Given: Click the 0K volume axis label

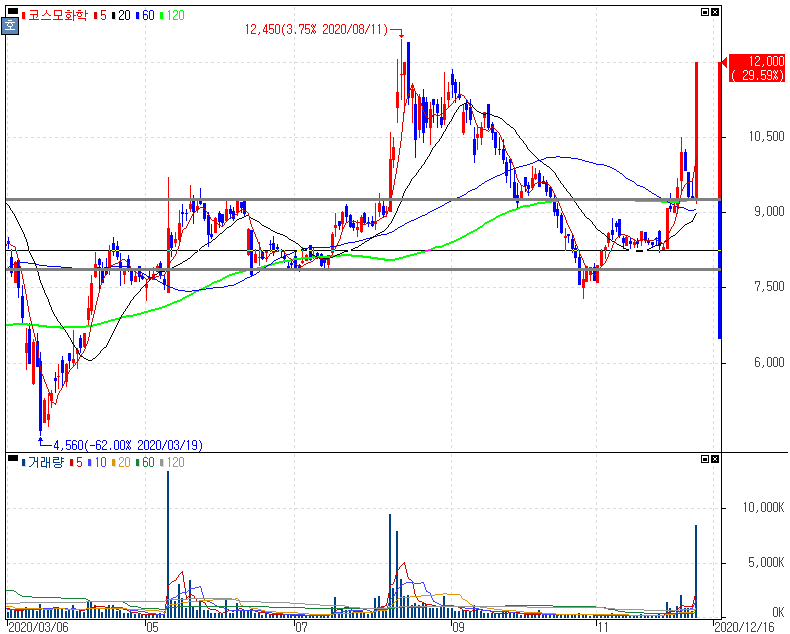Looking at the screenshot, I should coord(778,612).
